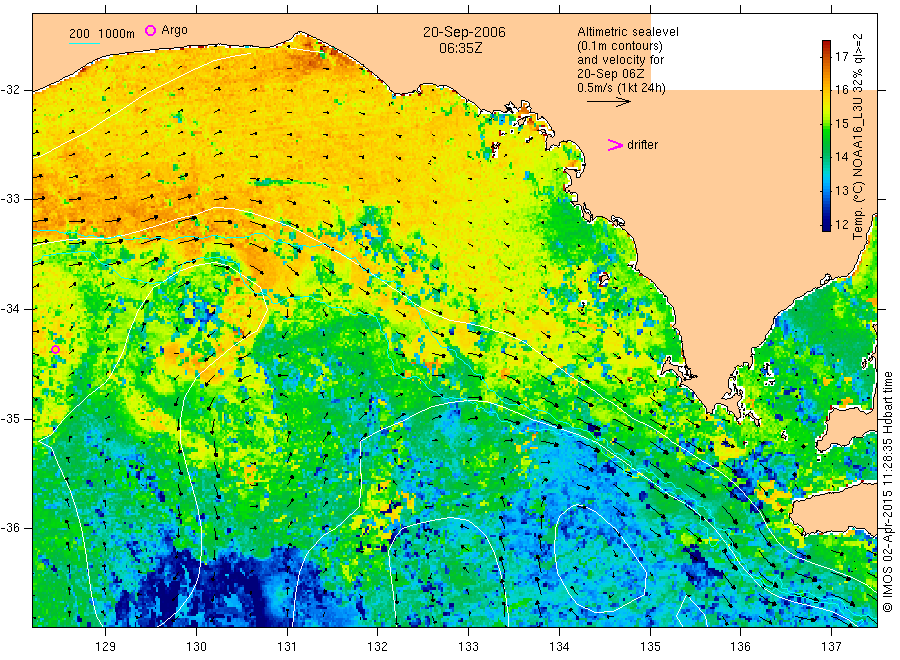The image size is (900, 660).
Task: Click the temperature color bar
Action: pos(826,135)
